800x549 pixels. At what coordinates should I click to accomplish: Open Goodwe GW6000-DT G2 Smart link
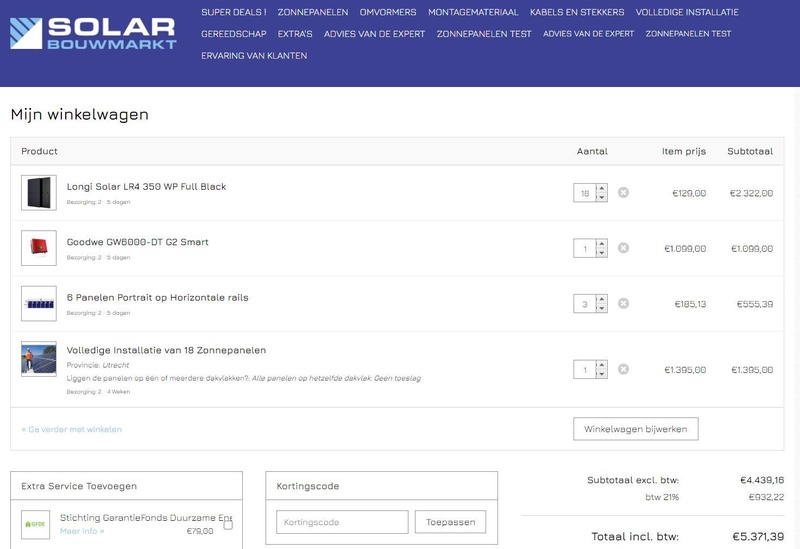pyautogui.click(x=138, y=242)
